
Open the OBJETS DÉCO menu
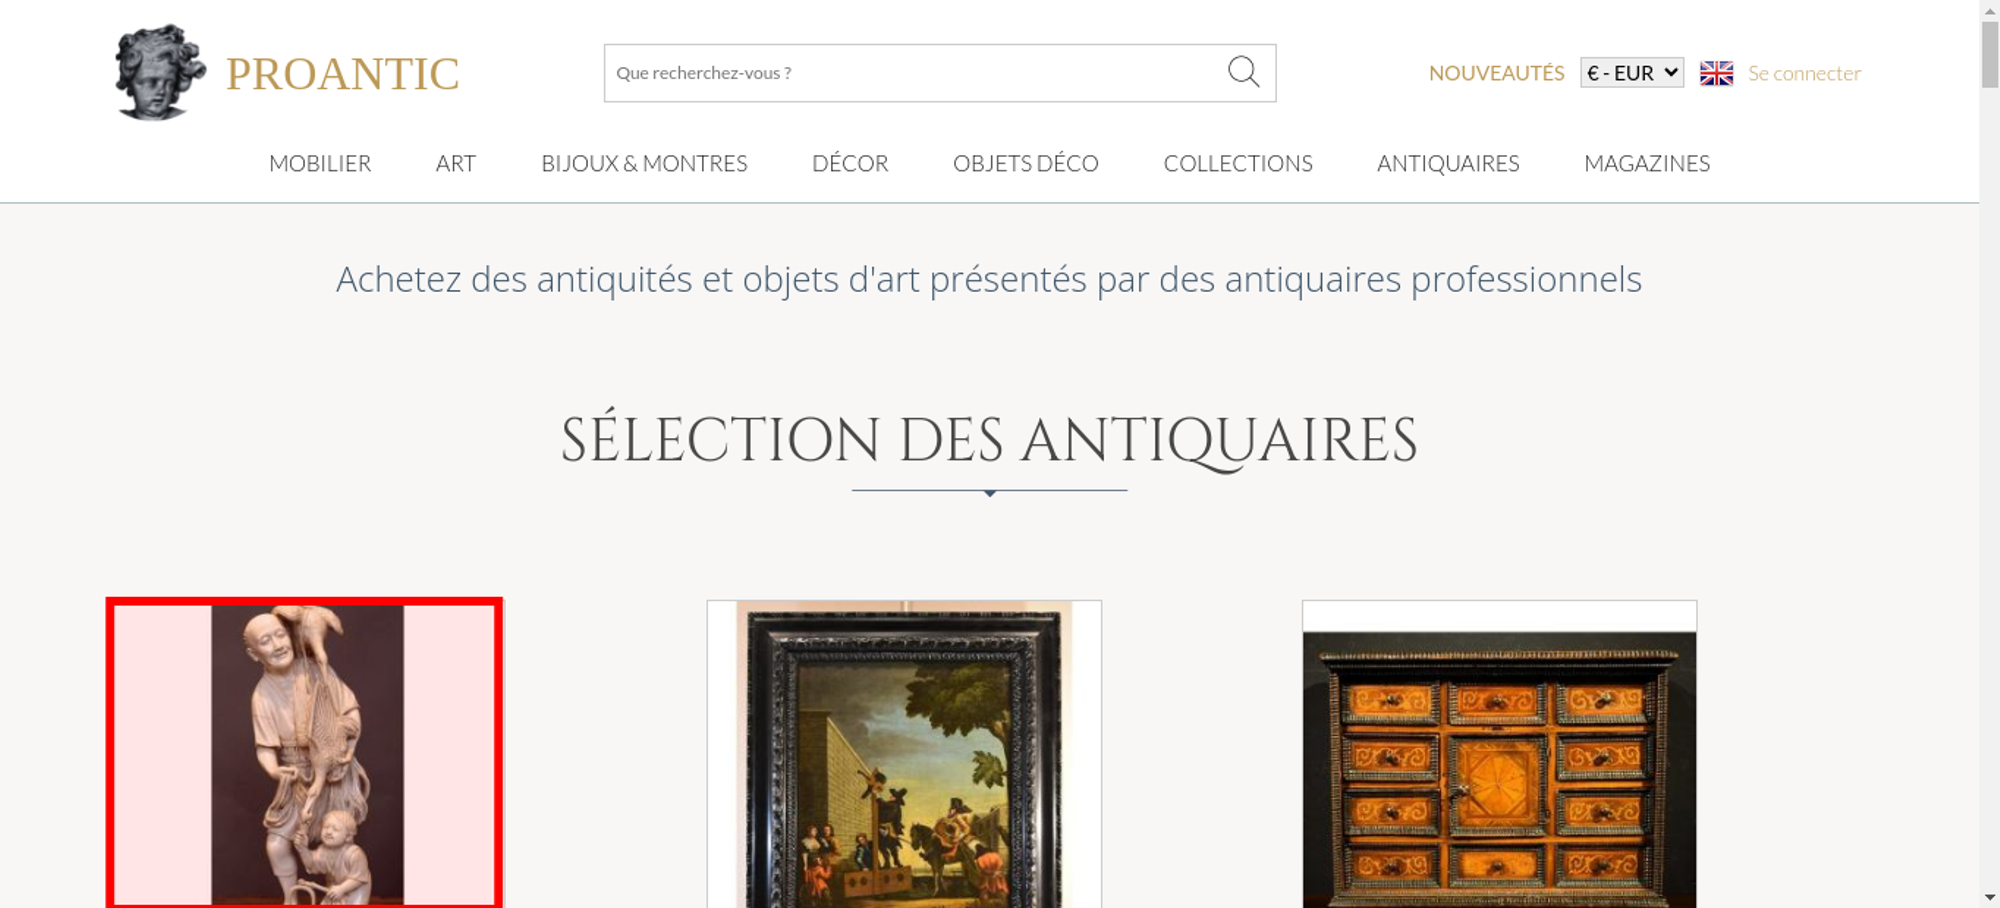tap(1026, 163)
